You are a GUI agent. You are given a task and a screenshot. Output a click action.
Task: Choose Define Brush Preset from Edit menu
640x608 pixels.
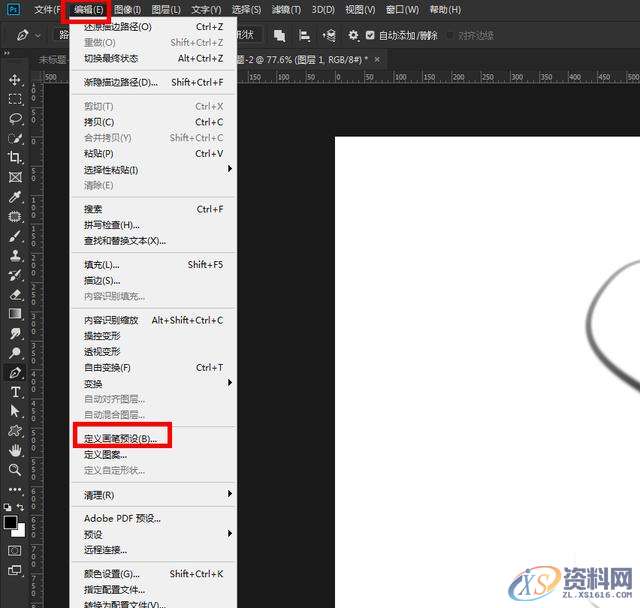153,439
